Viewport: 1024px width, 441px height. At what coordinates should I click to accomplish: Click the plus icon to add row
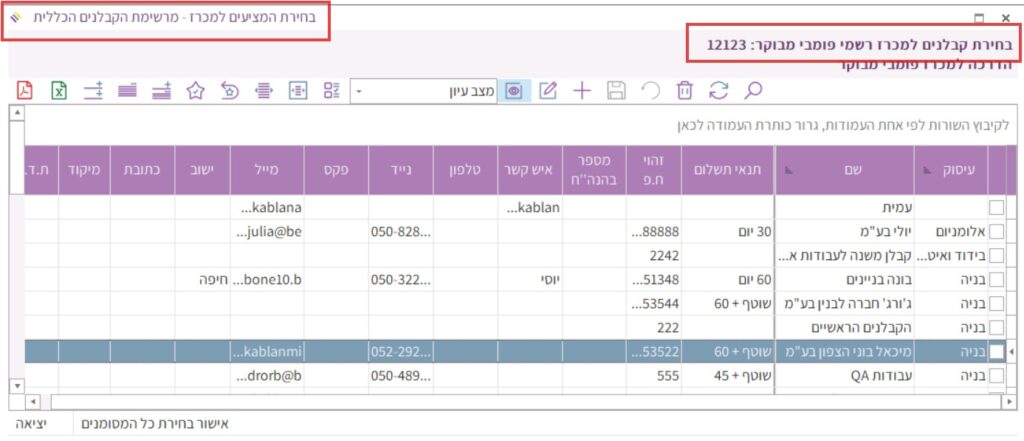[581, 90]
